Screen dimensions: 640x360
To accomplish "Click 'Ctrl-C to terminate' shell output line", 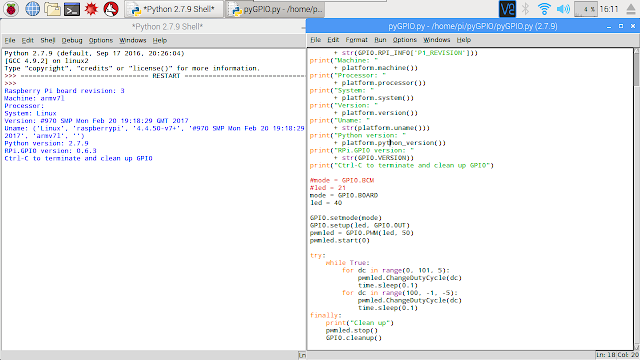I will (78, 158).
